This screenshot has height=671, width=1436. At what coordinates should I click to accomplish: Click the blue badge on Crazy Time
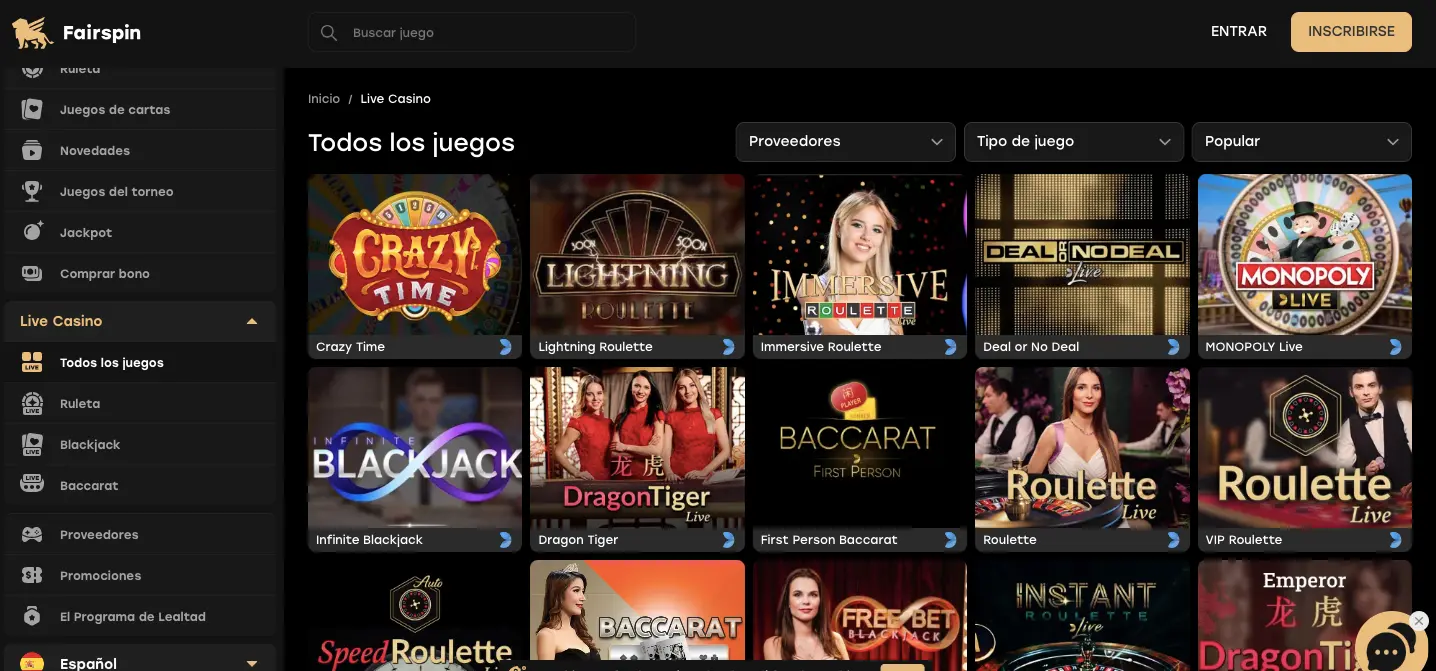point(506,347)
